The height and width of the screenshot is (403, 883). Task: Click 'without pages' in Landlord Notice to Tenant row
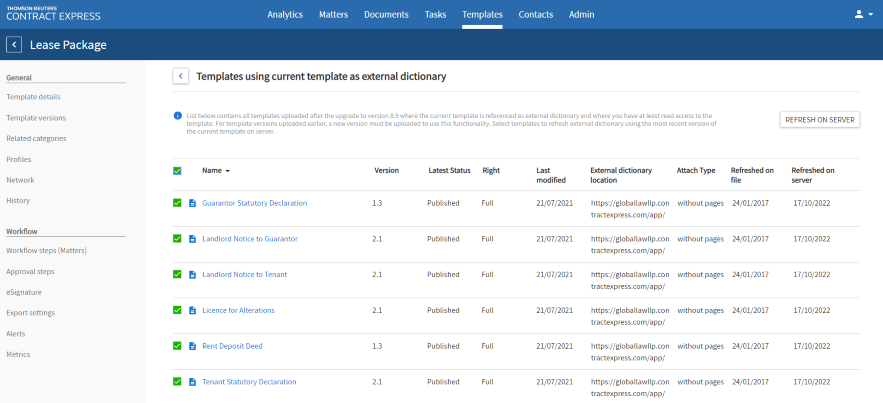tap(701, 275)
